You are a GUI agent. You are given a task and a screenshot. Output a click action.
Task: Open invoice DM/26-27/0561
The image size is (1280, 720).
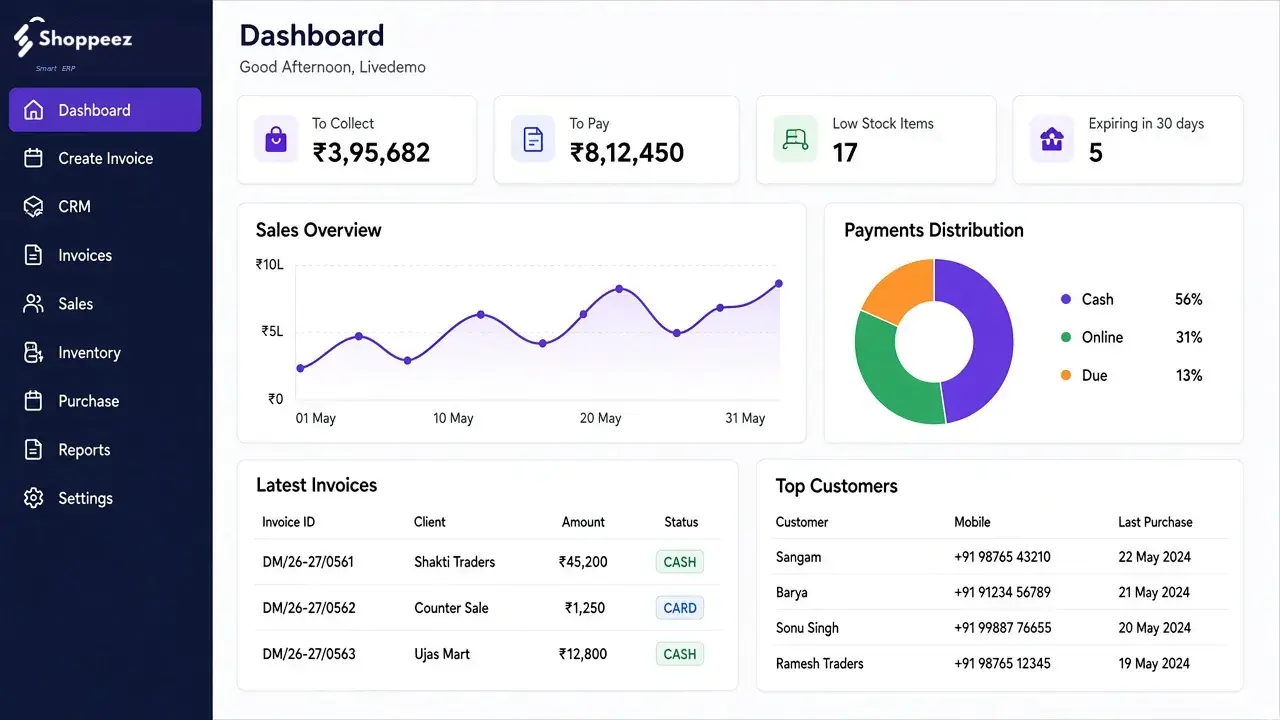(x=308, y=562)
